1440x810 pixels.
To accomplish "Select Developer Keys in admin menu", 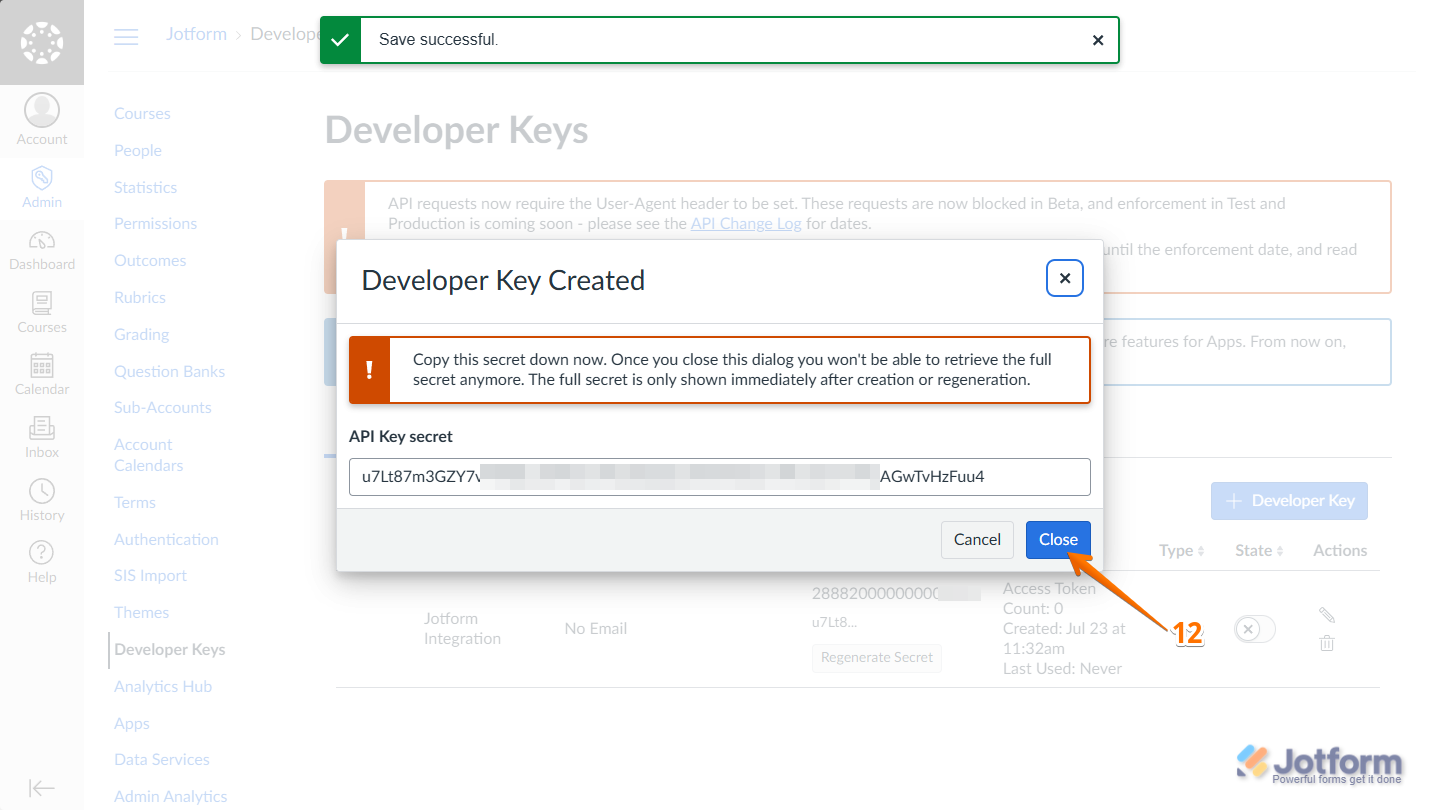I will click(170, 650).
